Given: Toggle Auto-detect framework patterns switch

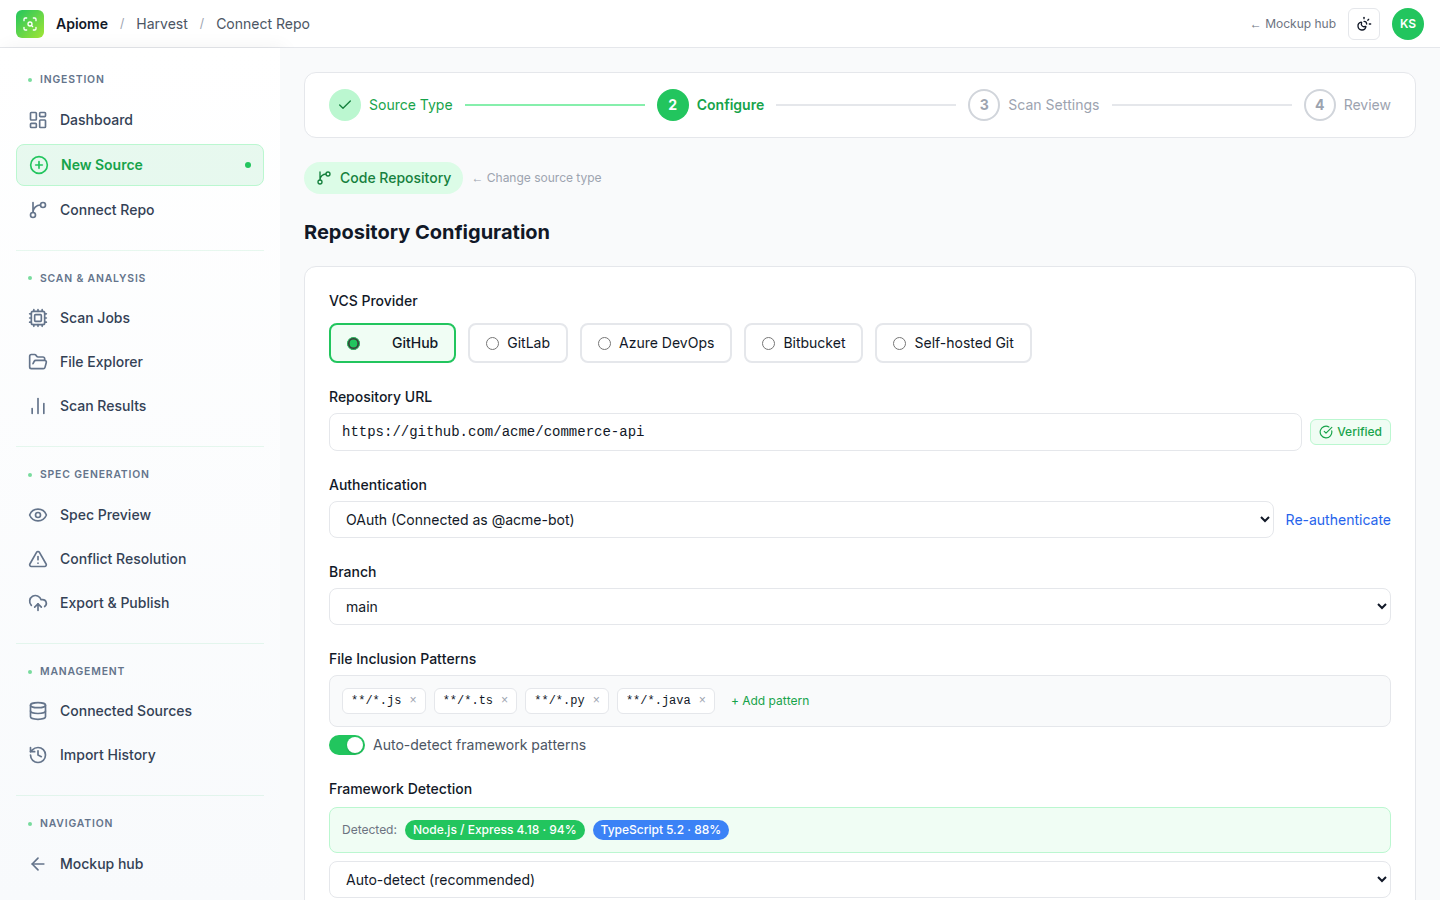Looking at the screenshot, I should (347, 745).
